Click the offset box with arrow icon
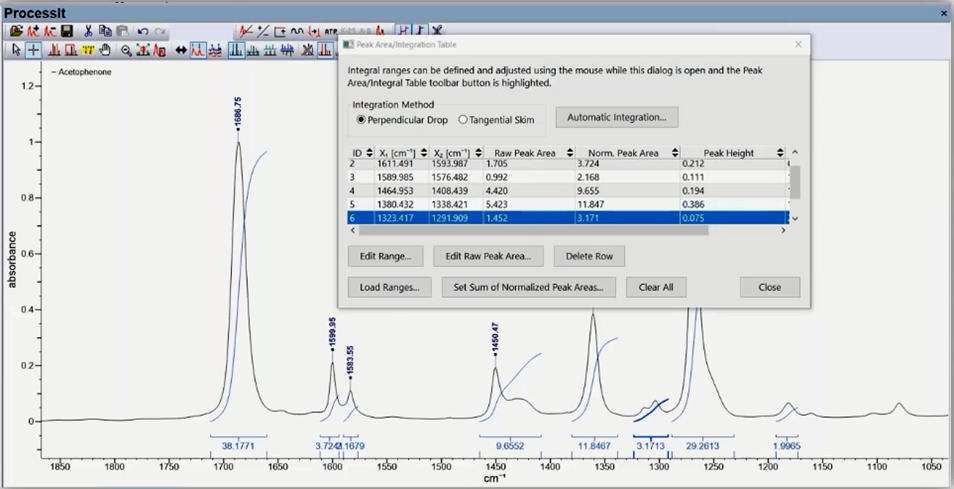954x489 pixels. pos(280,30)
